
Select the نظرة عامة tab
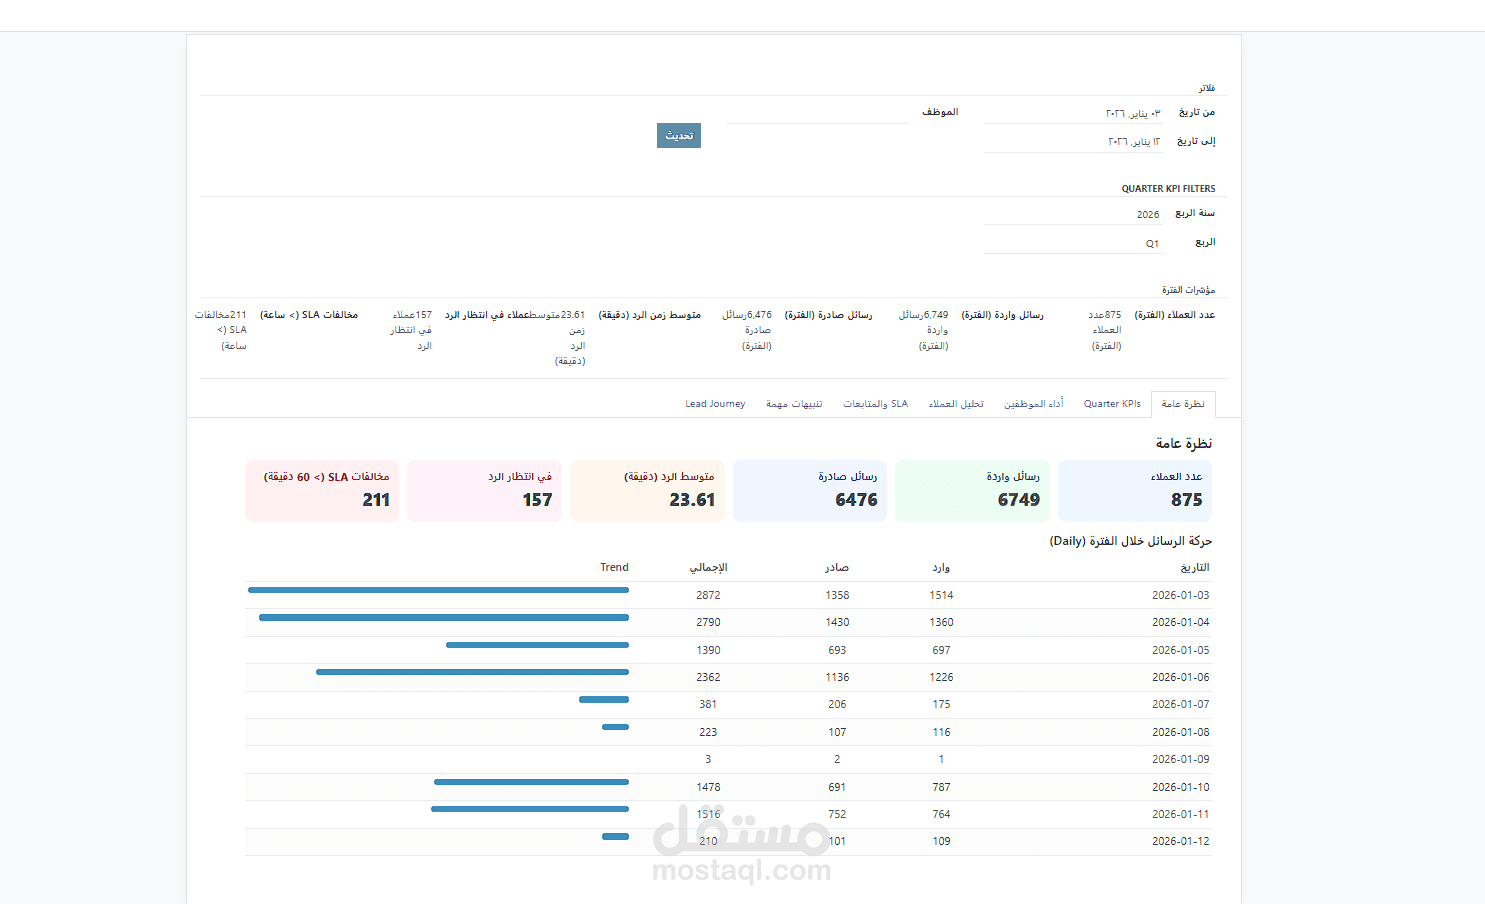1183,403
